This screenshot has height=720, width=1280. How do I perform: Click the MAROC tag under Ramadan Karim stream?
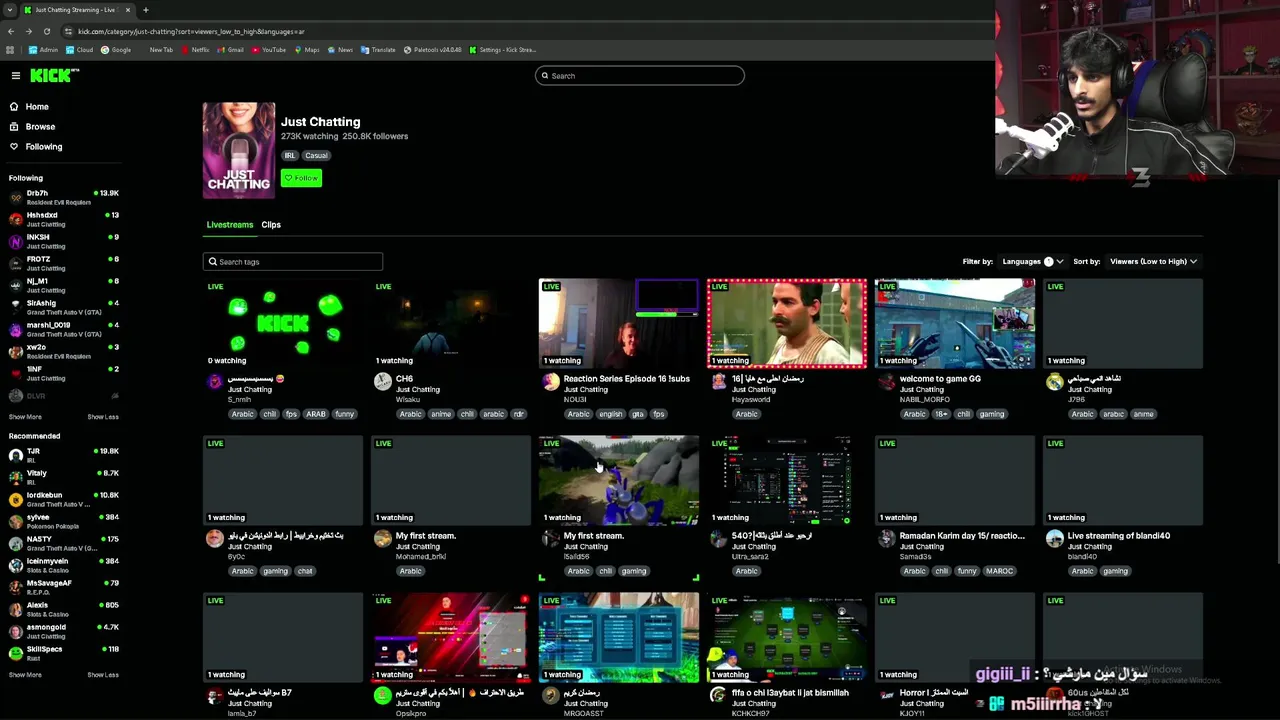(999, 571)
